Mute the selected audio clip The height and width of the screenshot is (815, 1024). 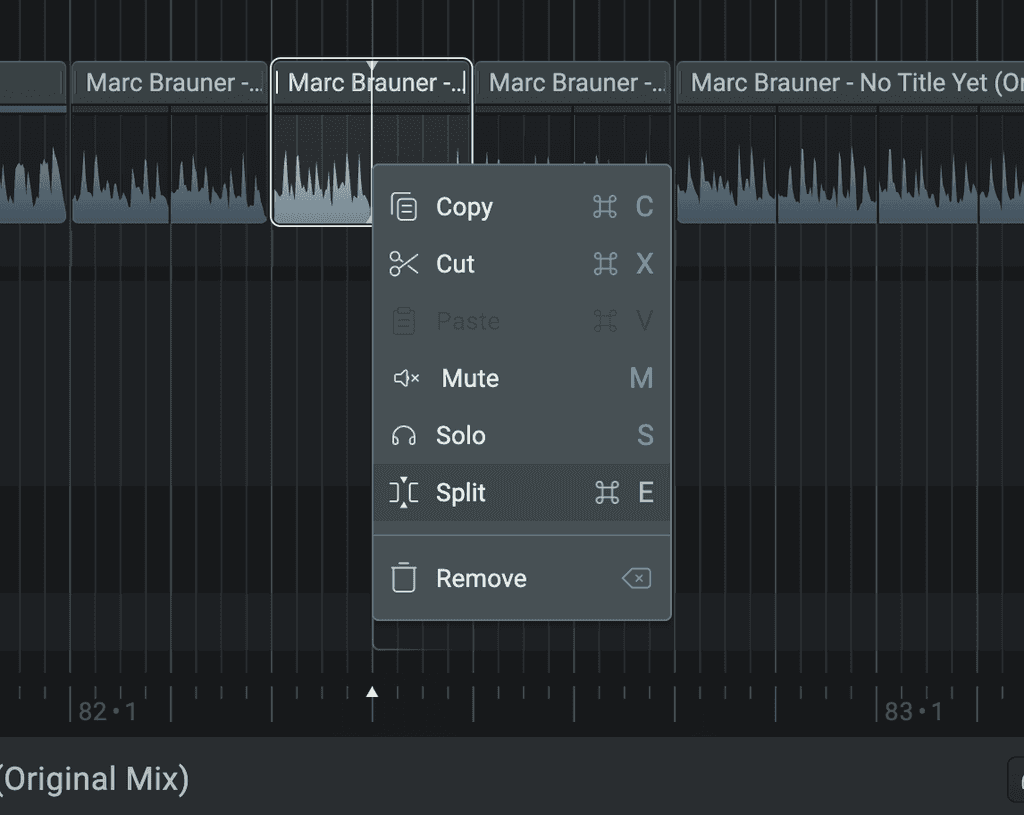(x=469, y=378)
